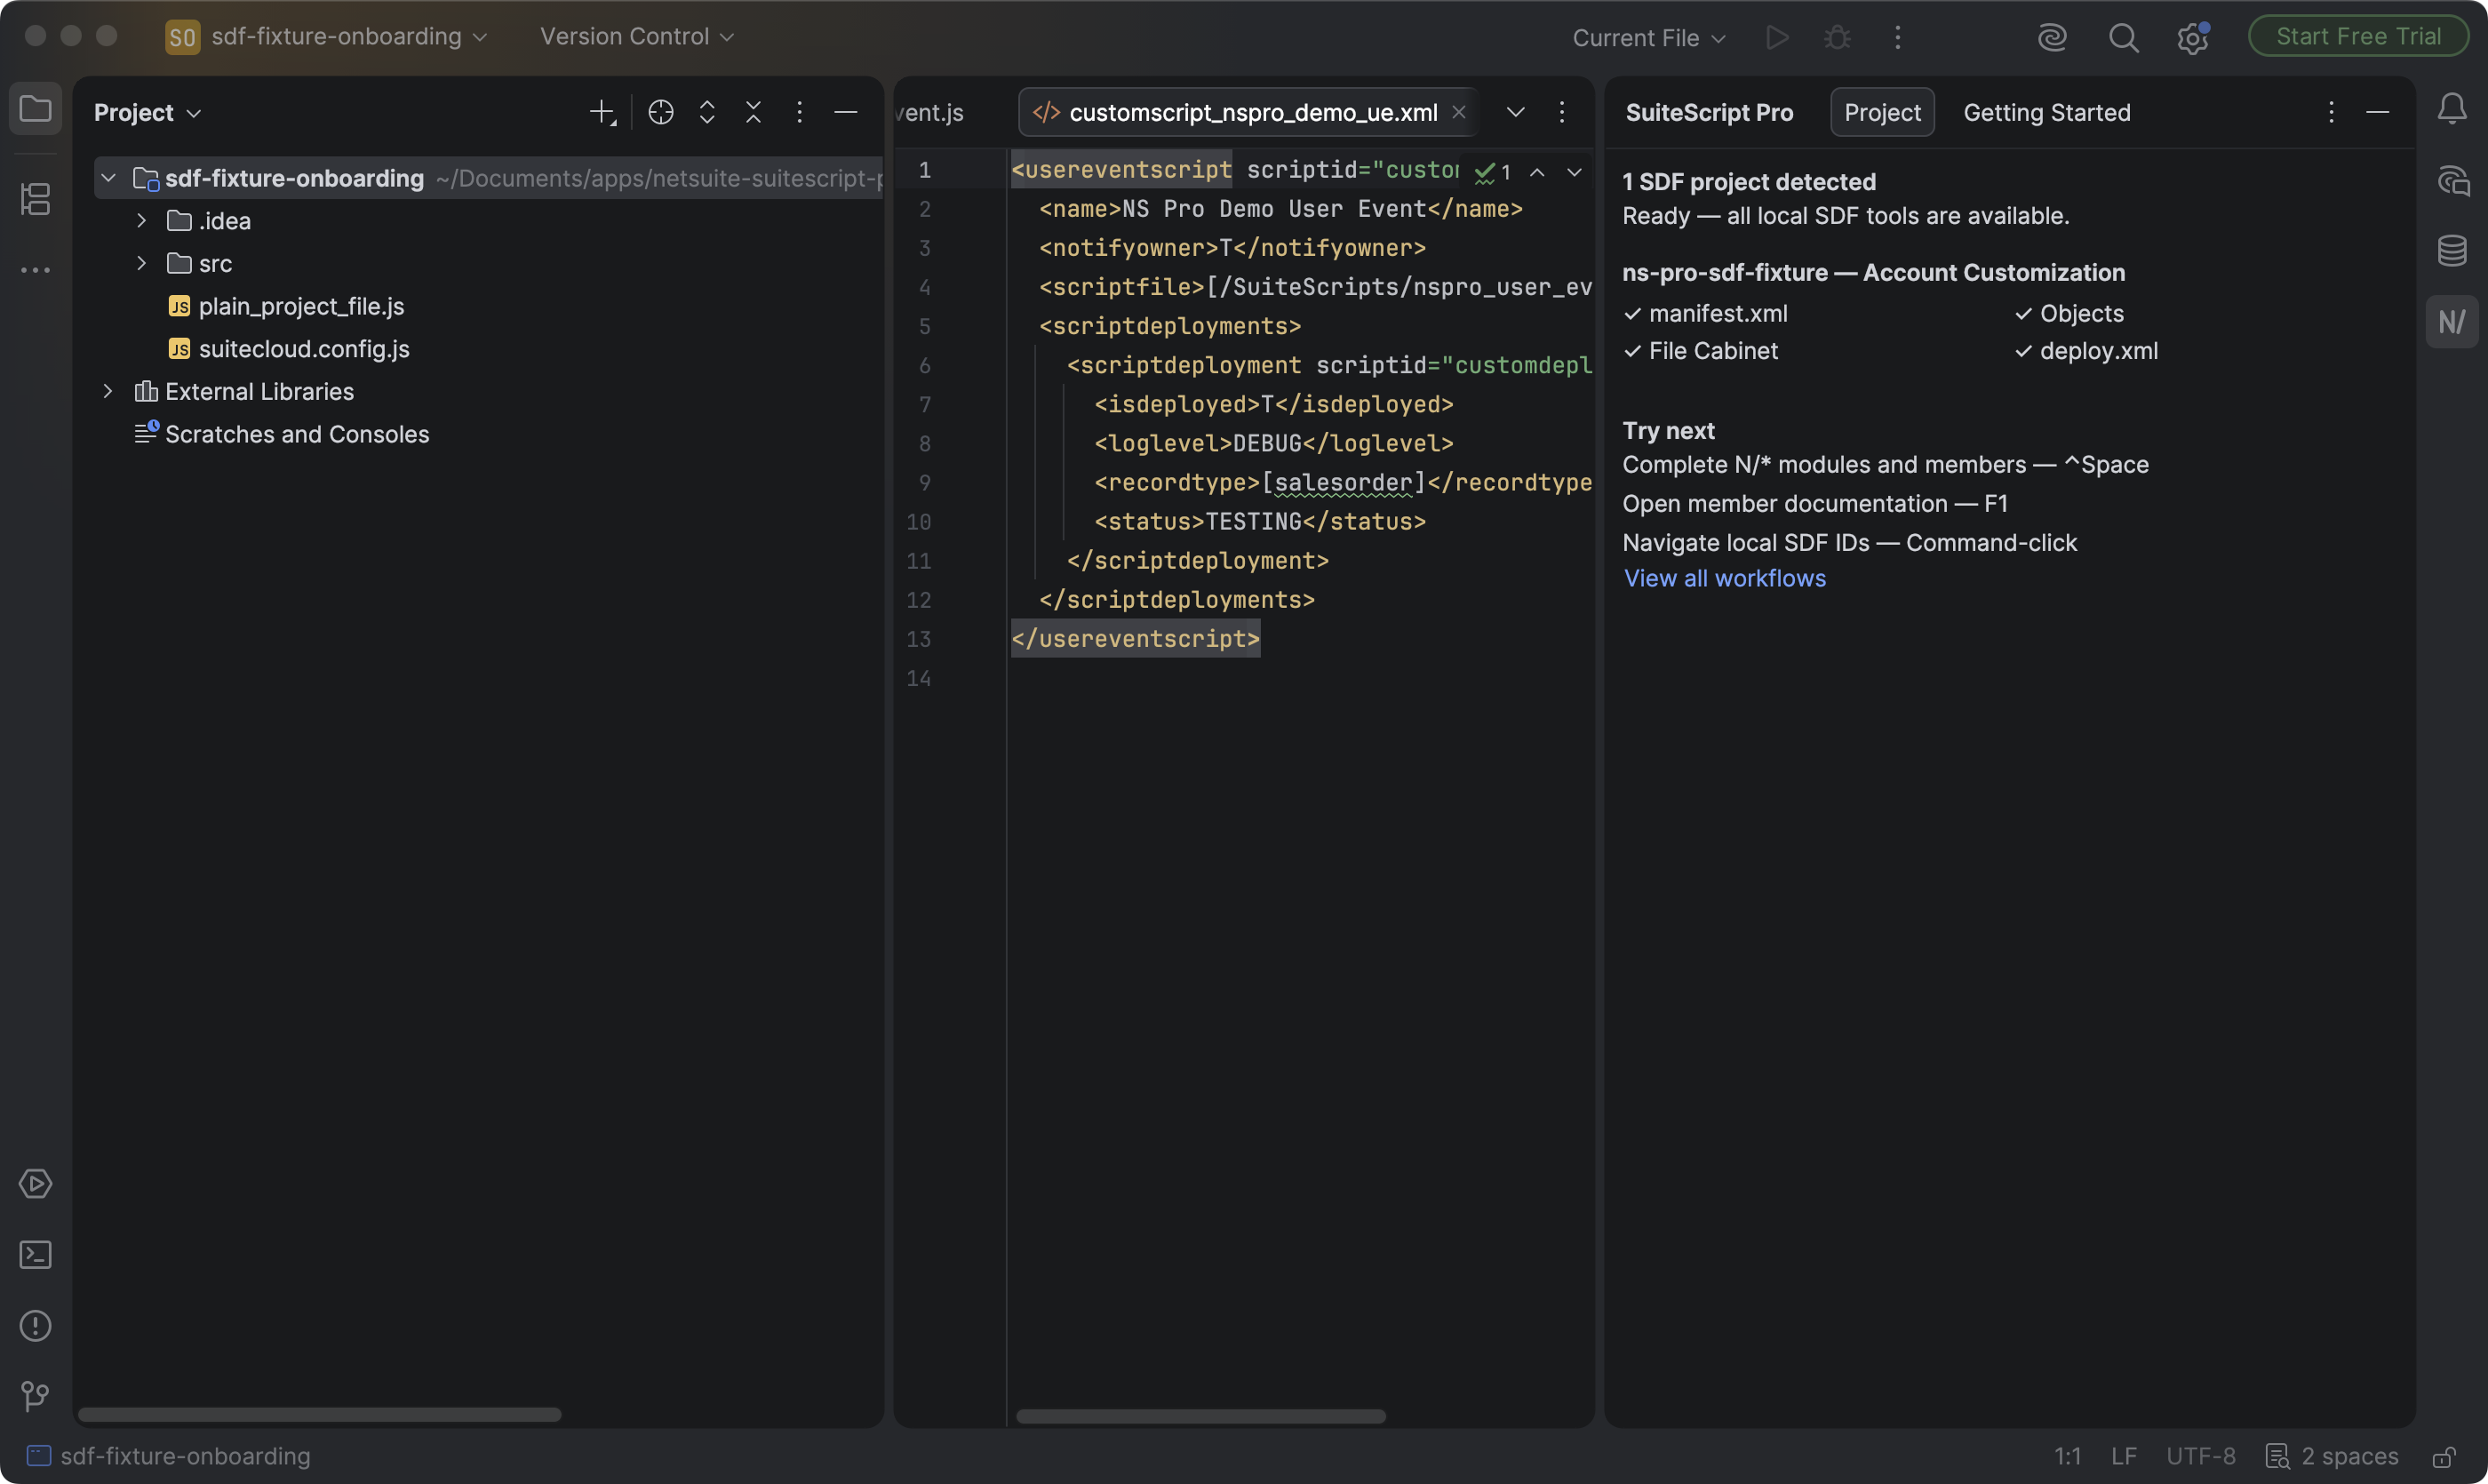Open the View all workflows link
Screen dimensions: 2488x1484
[1725, 578]
